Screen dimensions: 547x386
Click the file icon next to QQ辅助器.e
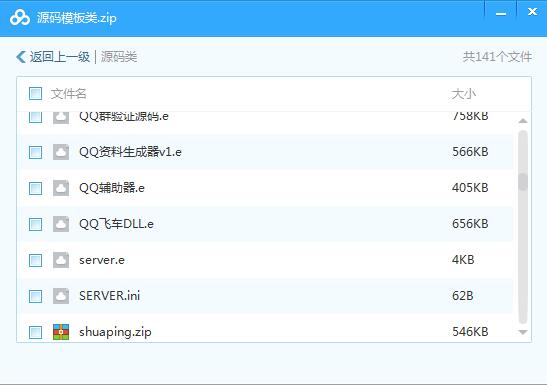(61, 188)
